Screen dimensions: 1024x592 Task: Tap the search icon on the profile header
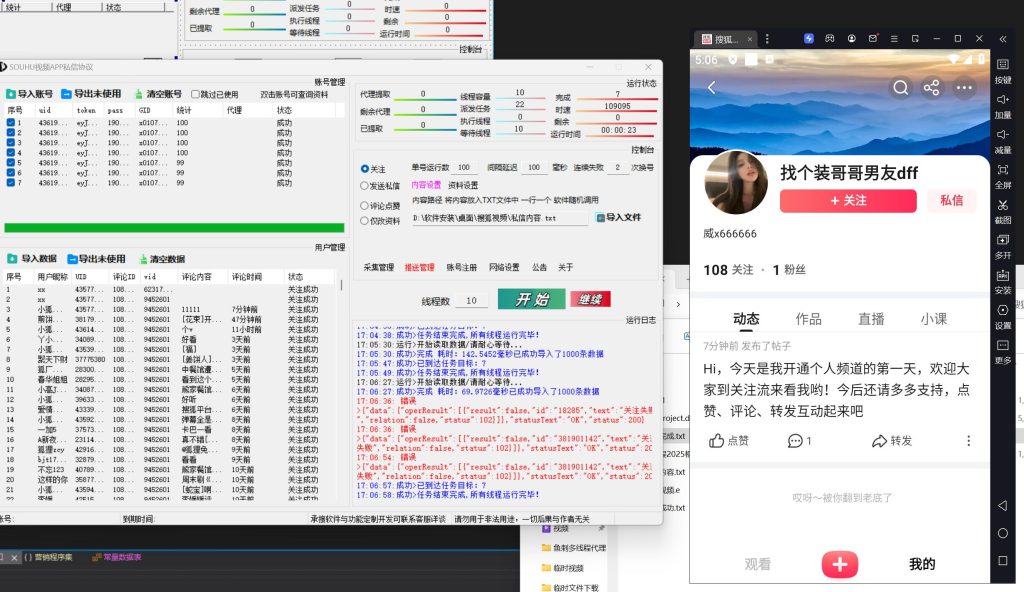point(901,88)
